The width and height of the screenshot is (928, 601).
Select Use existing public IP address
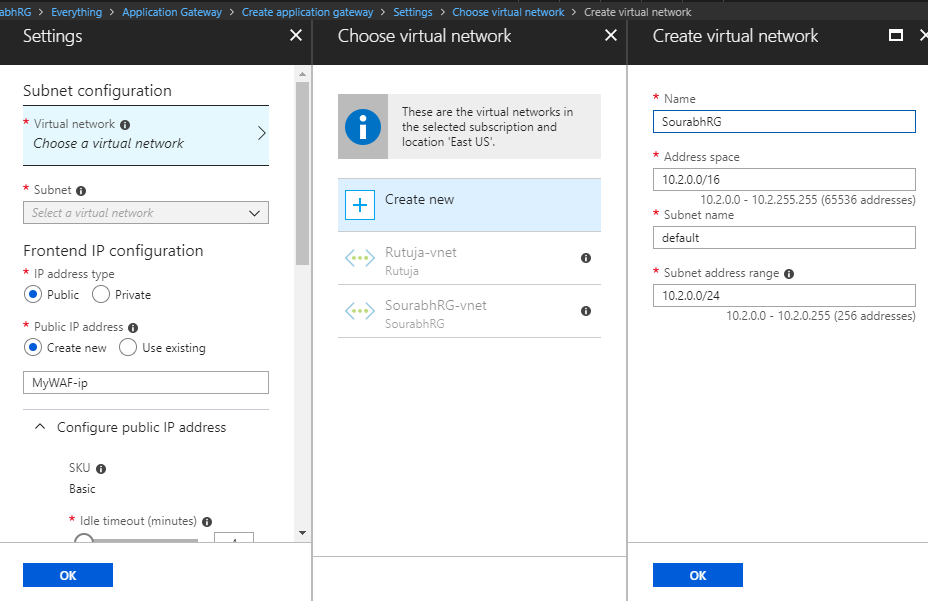[128, 347]
